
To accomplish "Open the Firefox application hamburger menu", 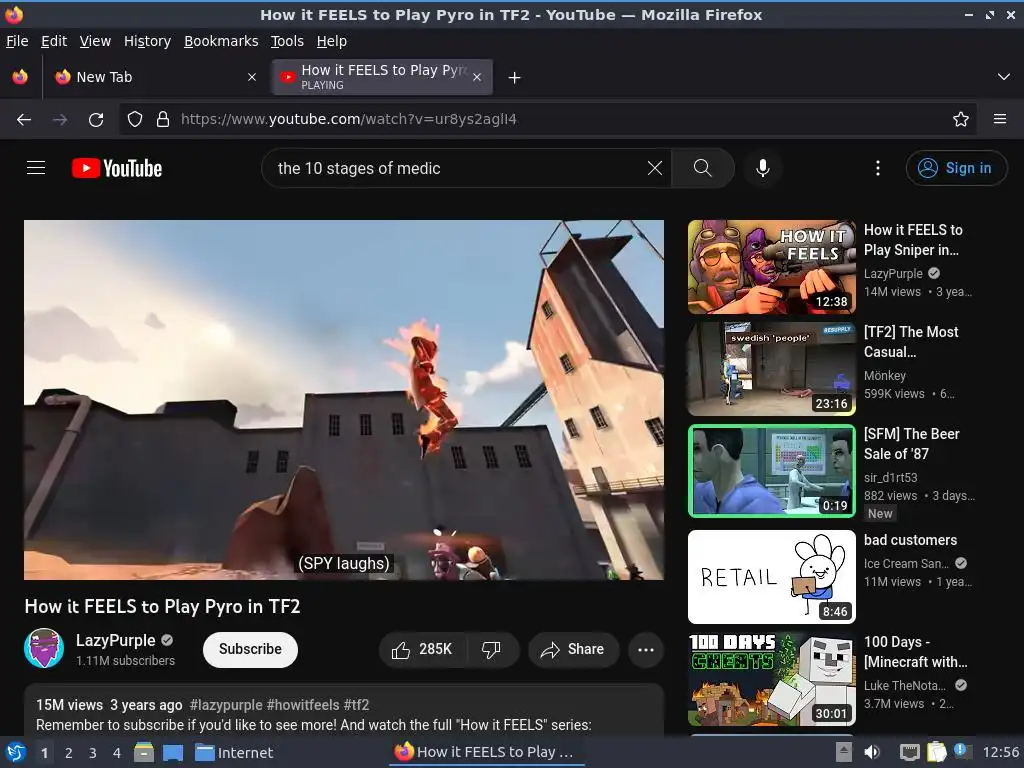I will coord(1000,120).
